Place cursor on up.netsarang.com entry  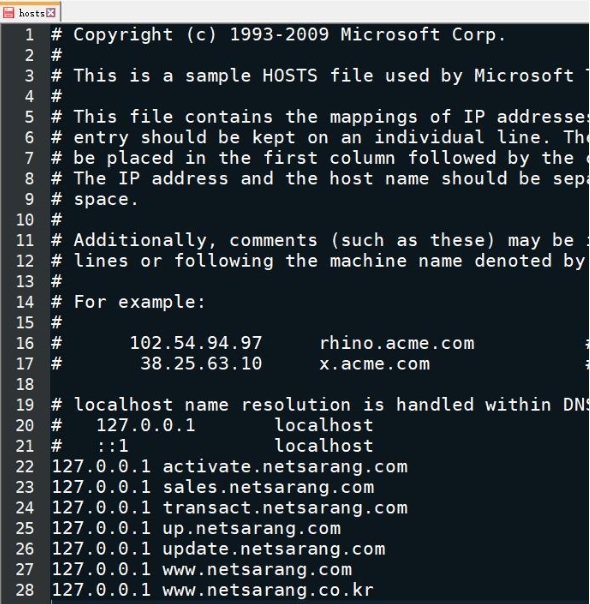point(252,528)
